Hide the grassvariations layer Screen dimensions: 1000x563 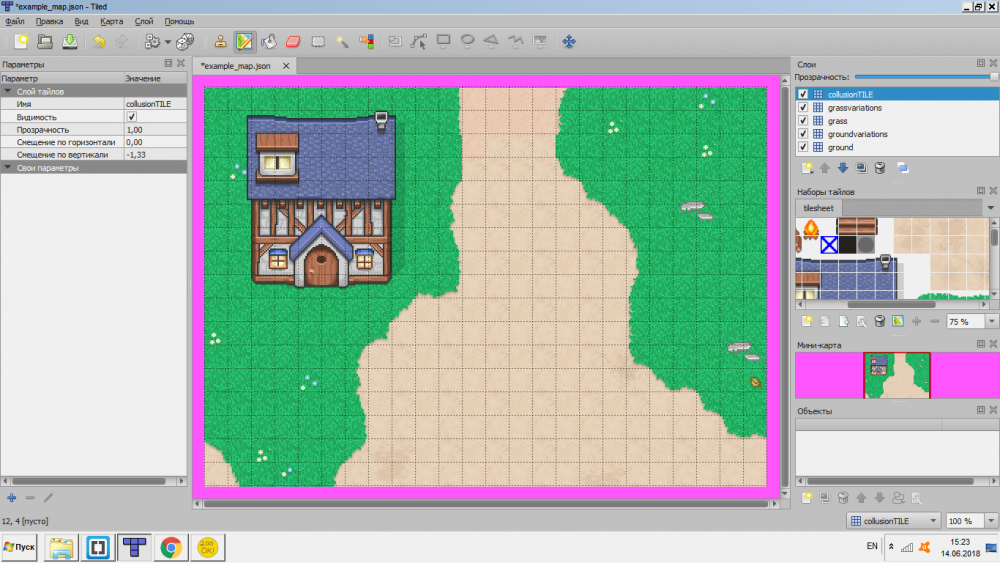click(803, 108)
